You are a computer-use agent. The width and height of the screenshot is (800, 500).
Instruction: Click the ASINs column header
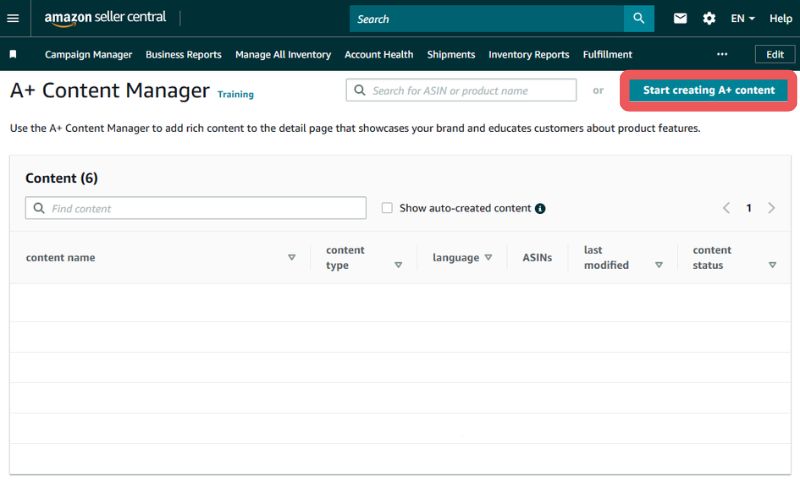coord(537,258)
